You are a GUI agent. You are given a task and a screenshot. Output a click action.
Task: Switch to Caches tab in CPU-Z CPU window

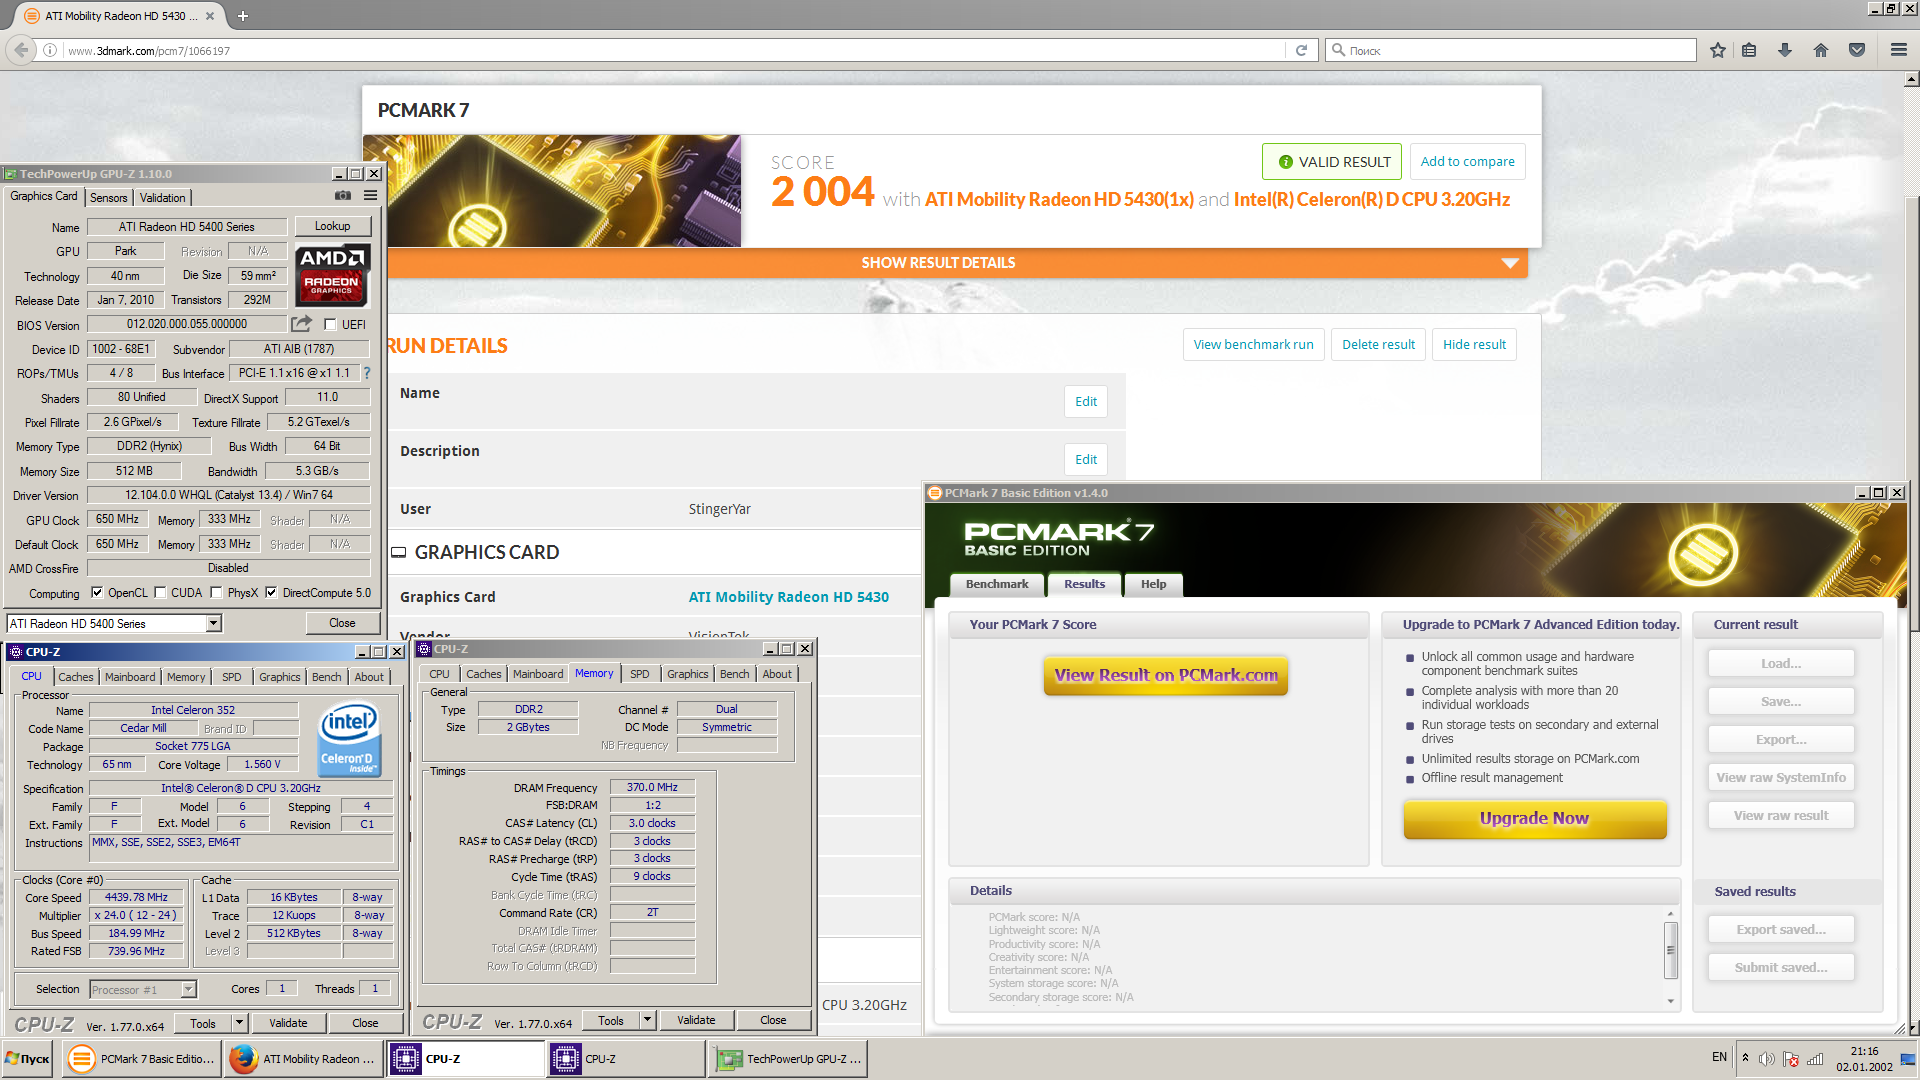point(75,677)
